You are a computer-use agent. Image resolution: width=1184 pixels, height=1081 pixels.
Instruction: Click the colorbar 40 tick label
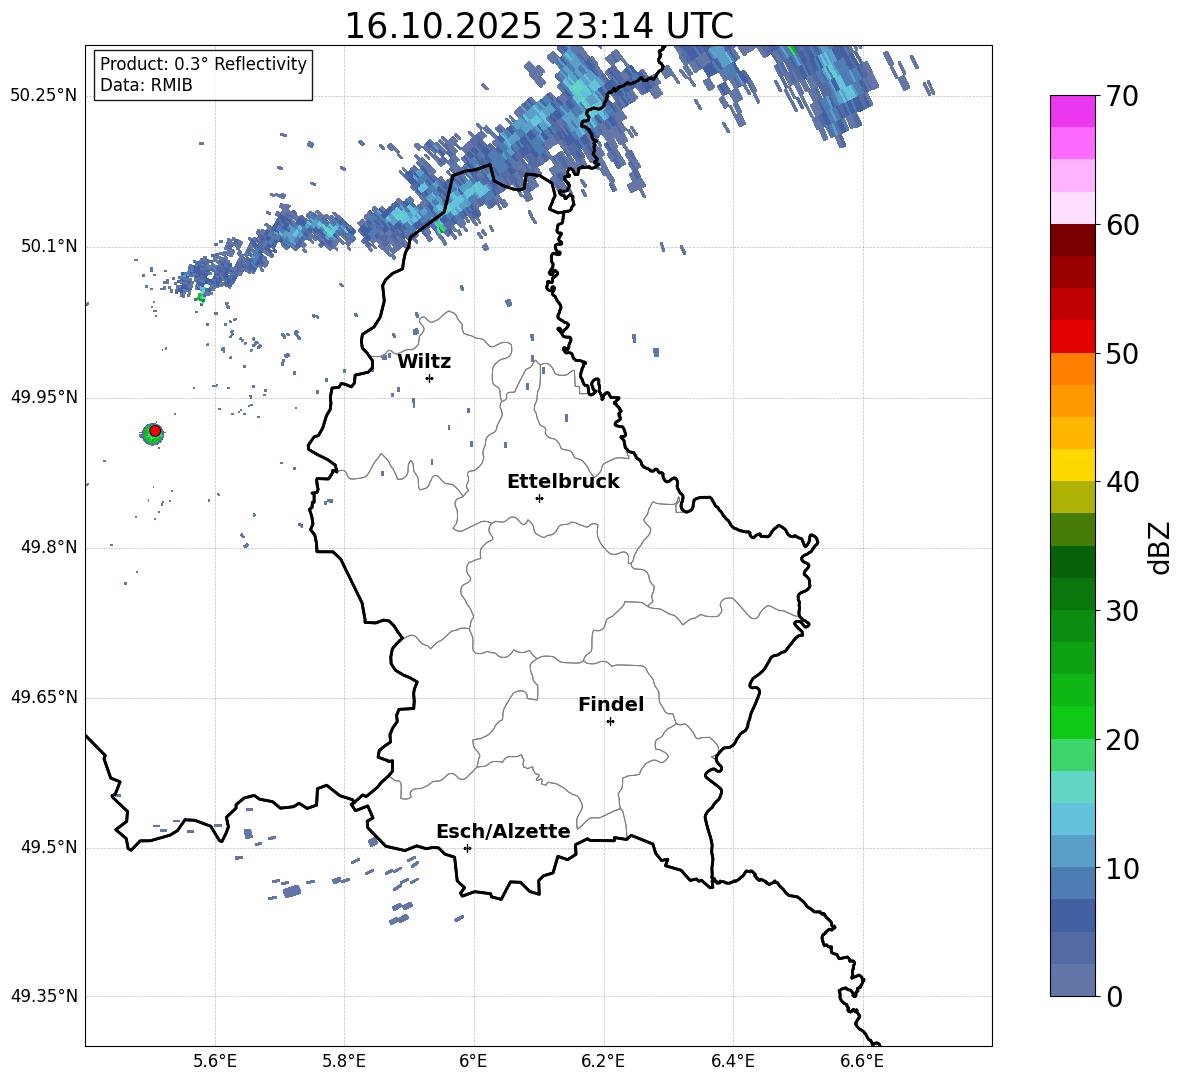click(1122, 482)
